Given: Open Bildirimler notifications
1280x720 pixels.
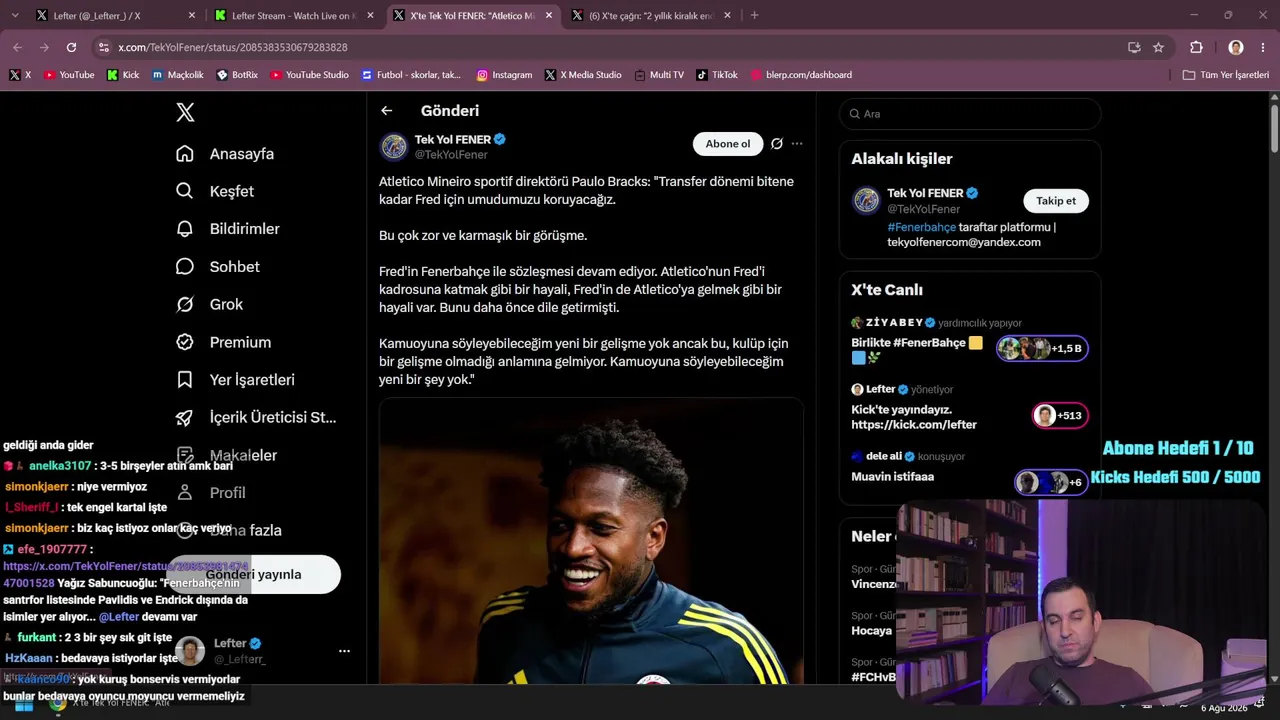Looking at the screenshot, I should pos(228,229).
